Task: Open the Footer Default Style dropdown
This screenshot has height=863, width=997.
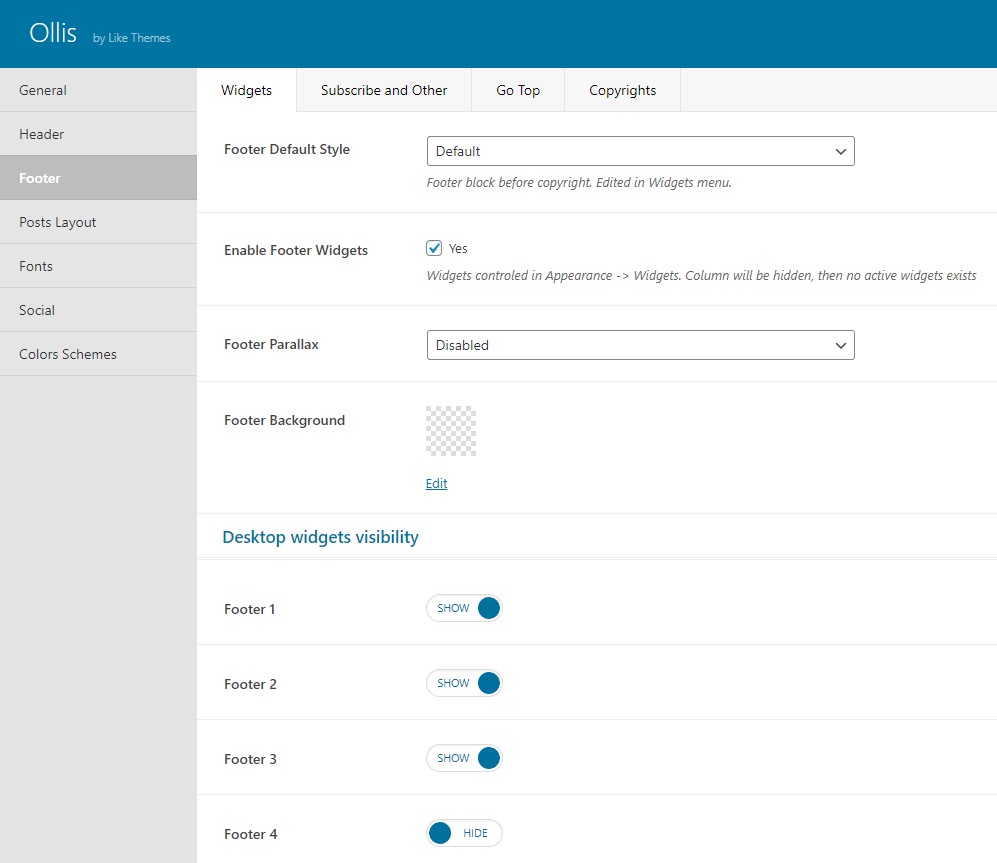Action: (x=640, y=151)
